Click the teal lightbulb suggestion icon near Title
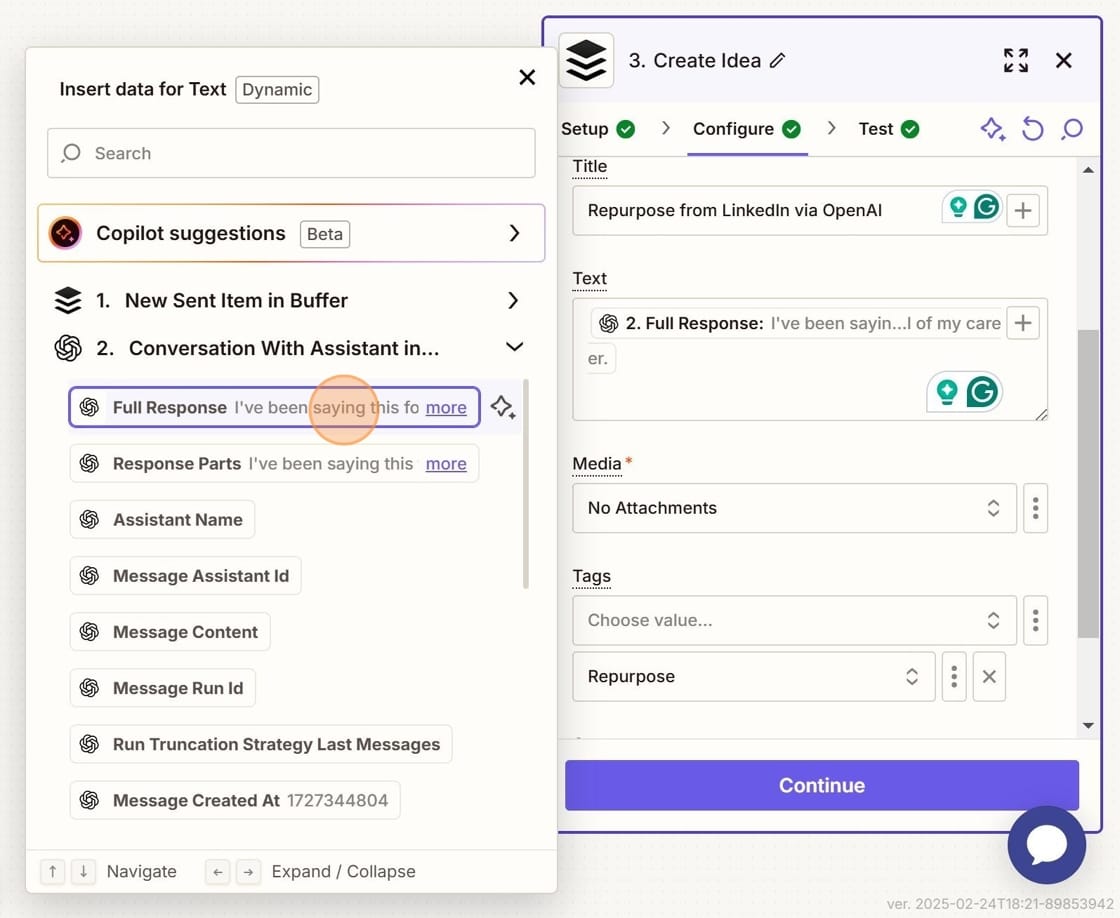Viewport: 1120px width, 918px height. pos(959,204)
